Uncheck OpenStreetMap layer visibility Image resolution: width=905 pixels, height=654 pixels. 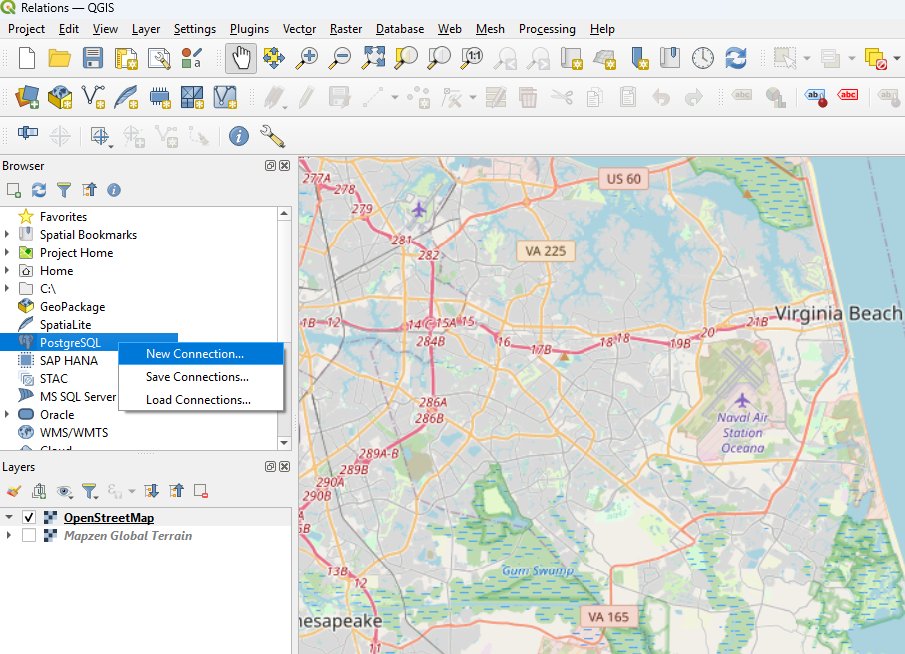click(29, 517)
